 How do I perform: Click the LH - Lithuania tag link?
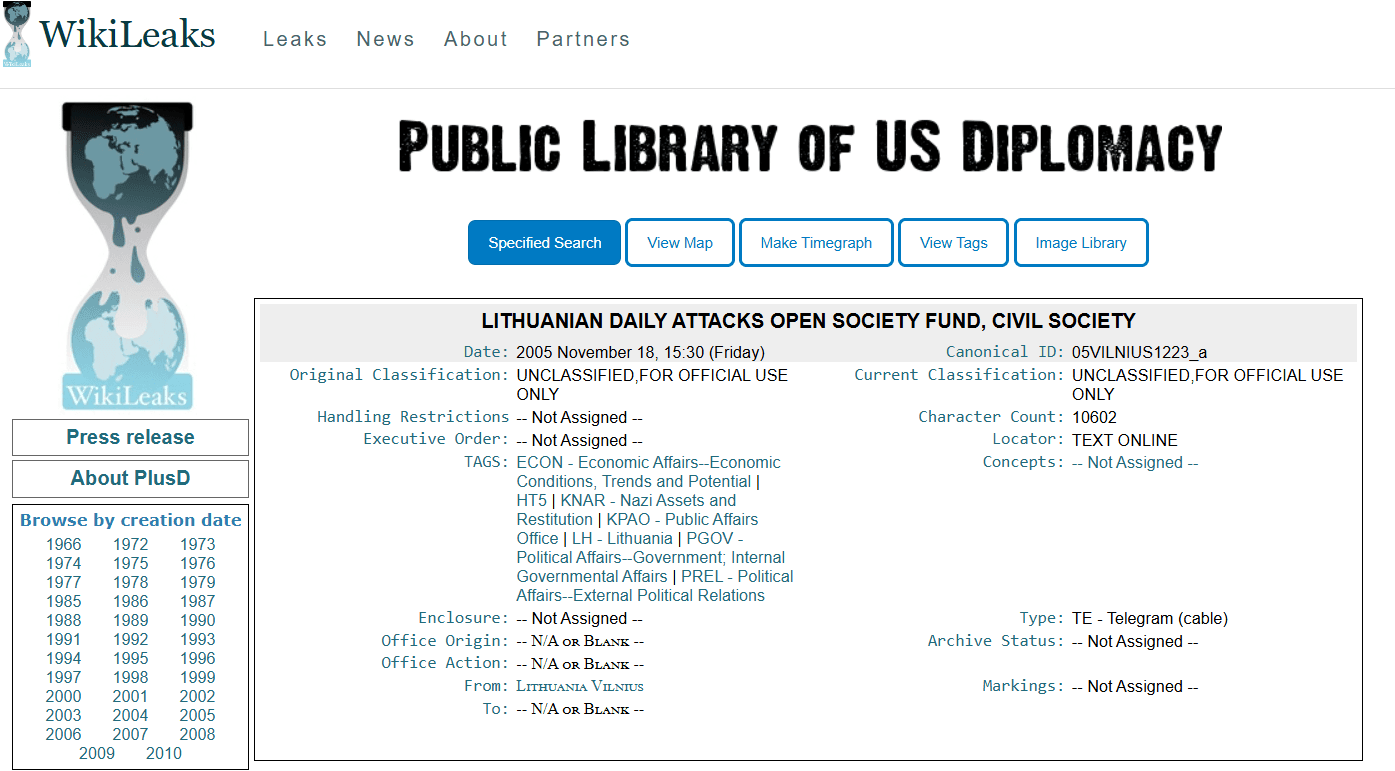[x=622, y=538]
